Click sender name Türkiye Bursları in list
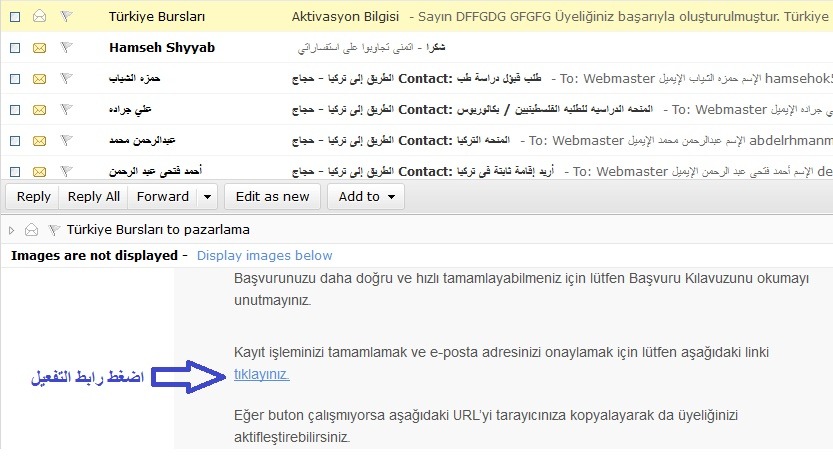The height and width of the screenshot is (473, 833). 157,16
